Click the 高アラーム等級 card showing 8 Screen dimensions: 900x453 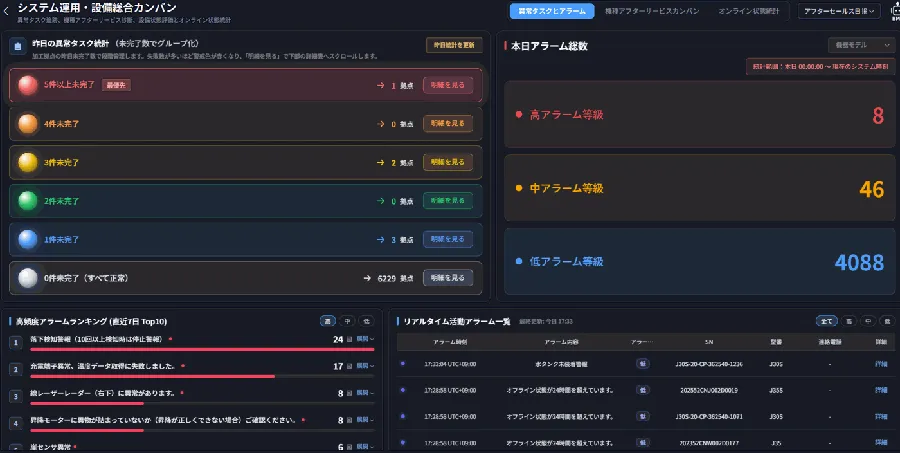(x=700, y=114)
